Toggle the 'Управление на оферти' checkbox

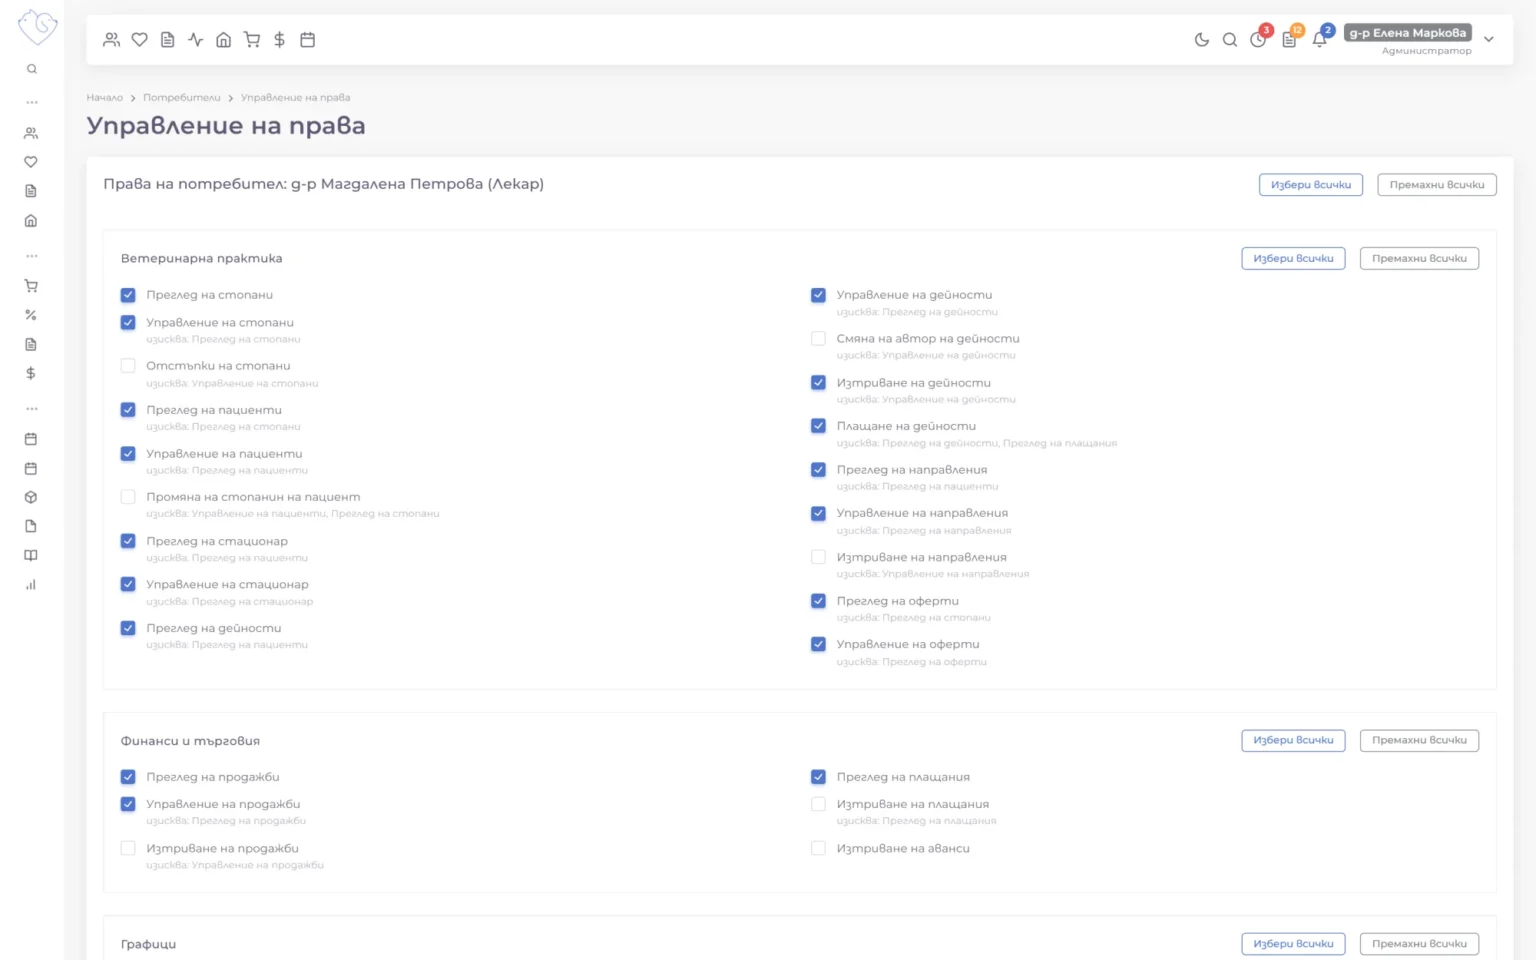(x=818, y=644)
